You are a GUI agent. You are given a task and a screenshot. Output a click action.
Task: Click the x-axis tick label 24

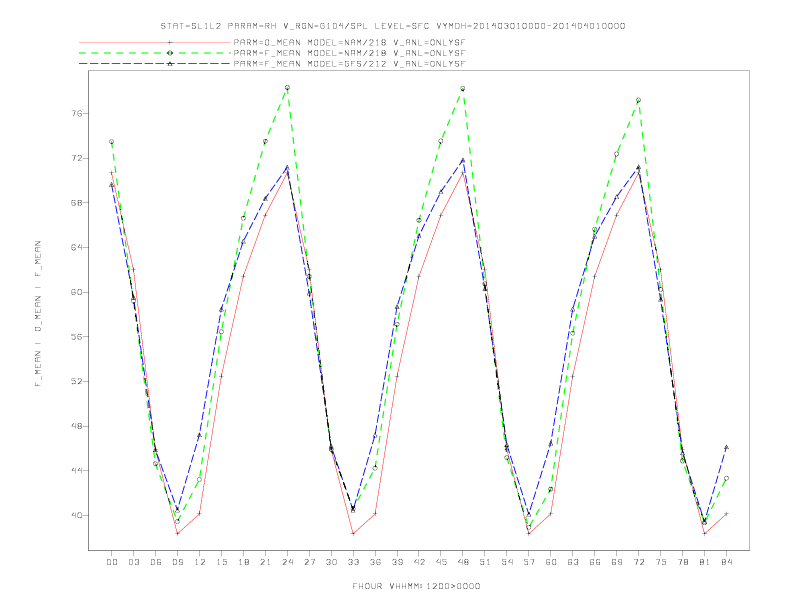pyautogui.click(x=287, y=562)
